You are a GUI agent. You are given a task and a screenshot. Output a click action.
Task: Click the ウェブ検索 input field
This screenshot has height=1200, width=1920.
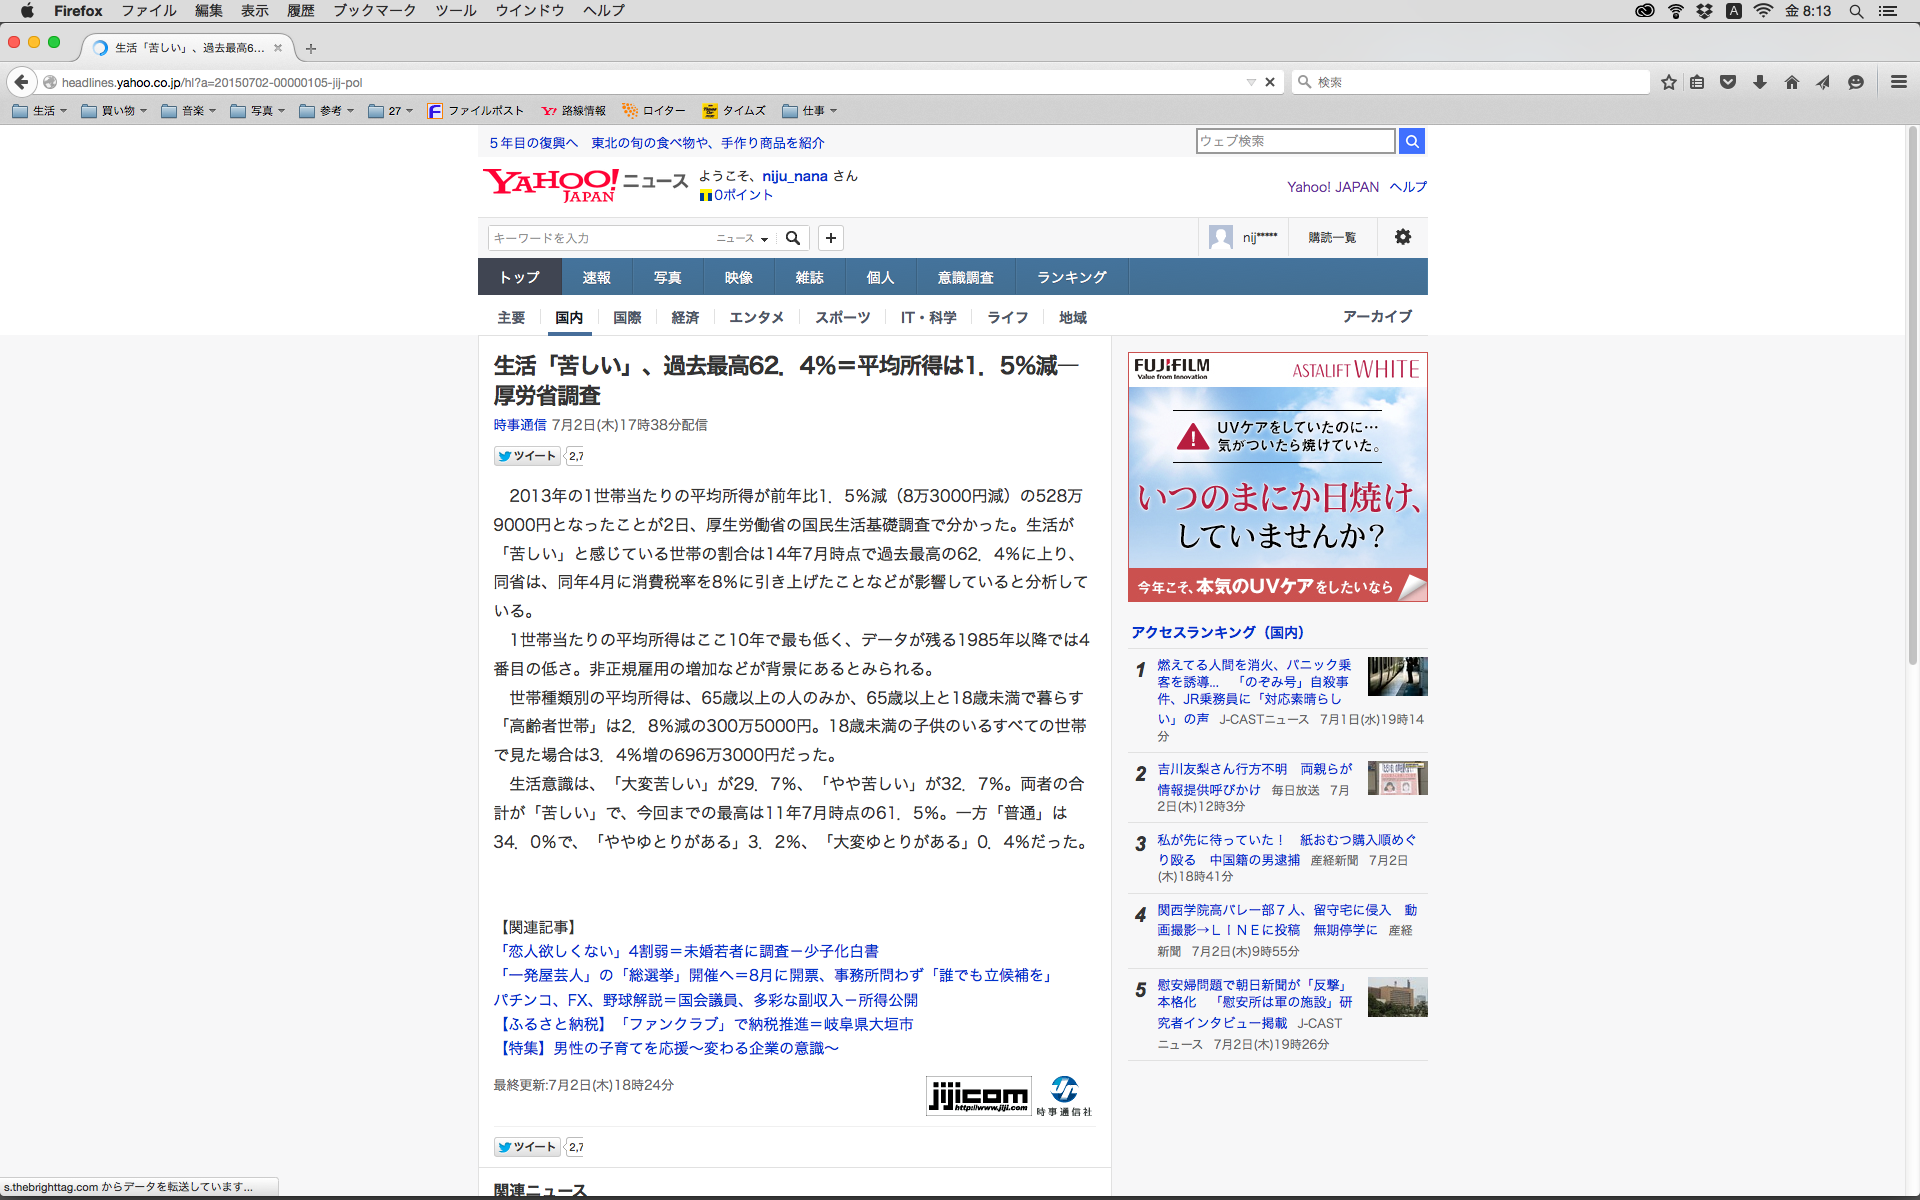point(1295,141)
